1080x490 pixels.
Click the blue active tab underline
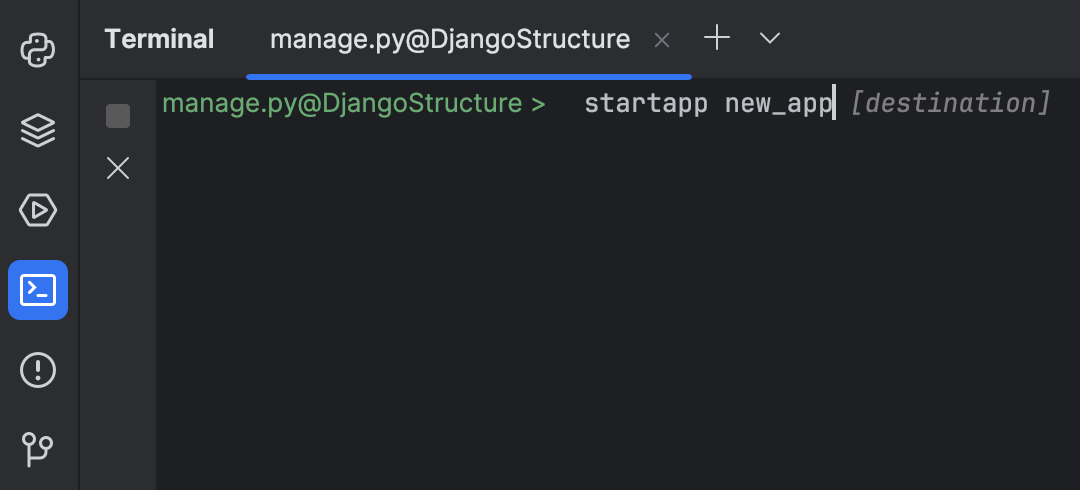coord(469,76)
